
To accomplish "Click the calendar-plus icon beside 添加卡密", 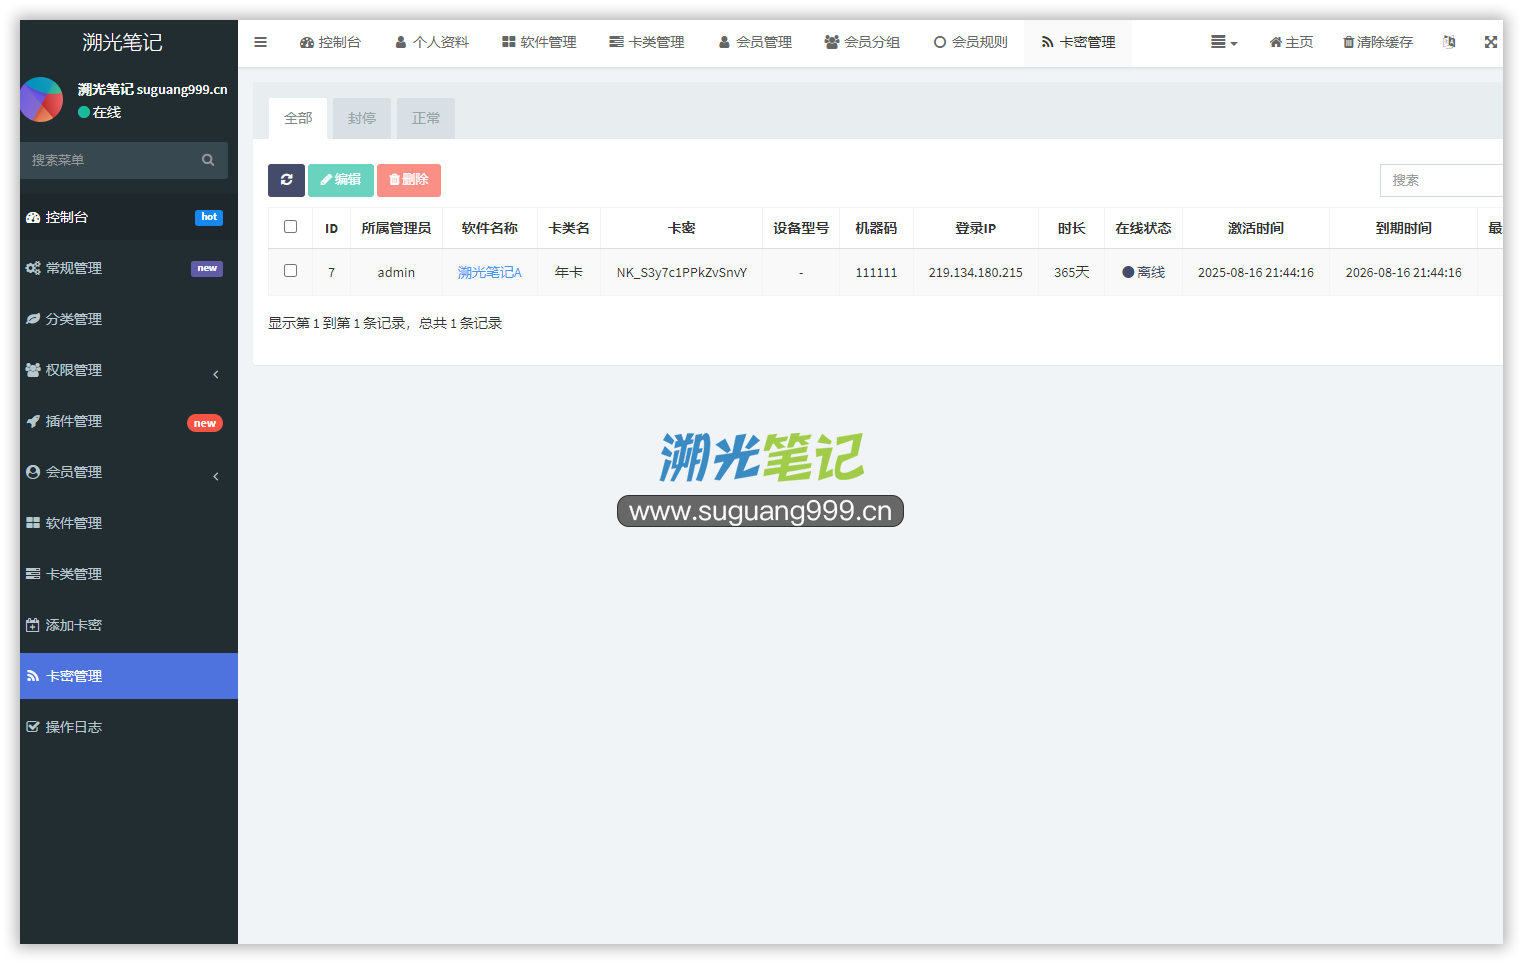I will click(33, 625).
